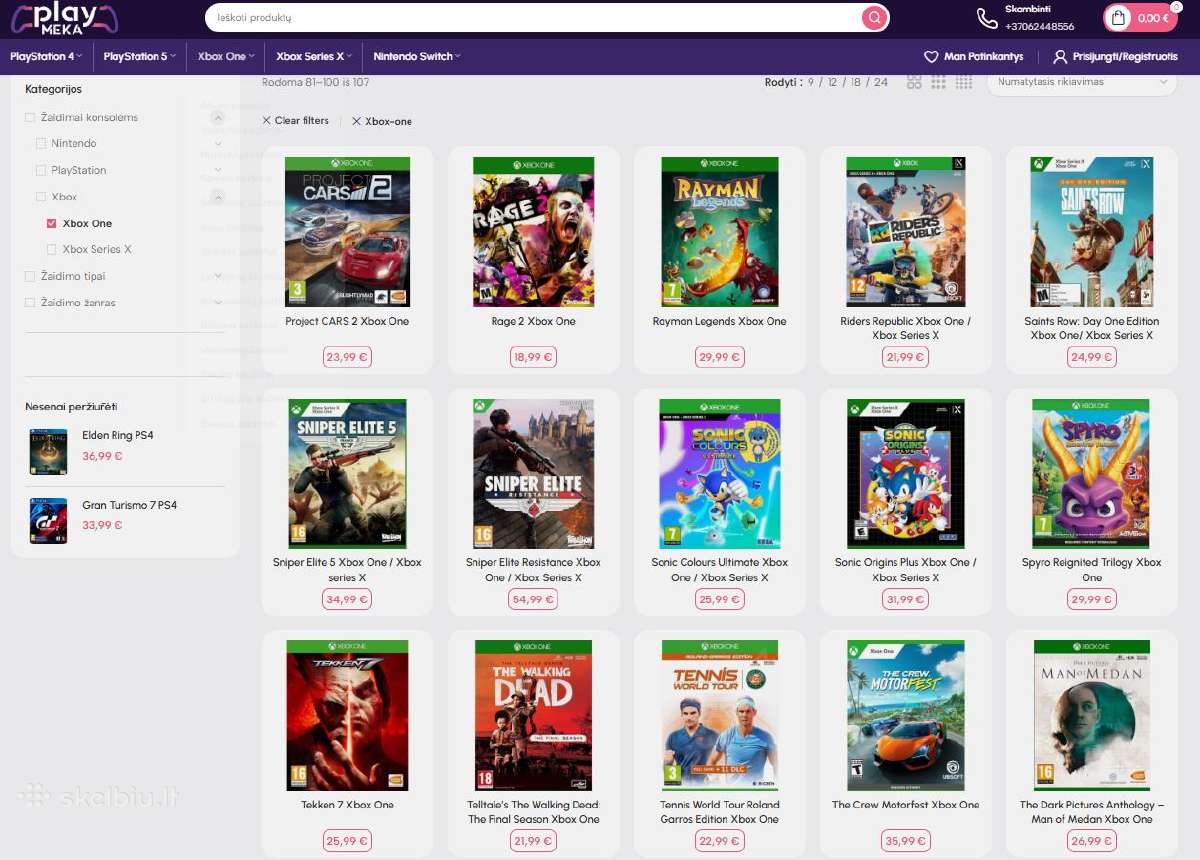Open Rage 2 cover thumbnail
The width and height of the screenshot is (1200, 860).
[533, 232]
